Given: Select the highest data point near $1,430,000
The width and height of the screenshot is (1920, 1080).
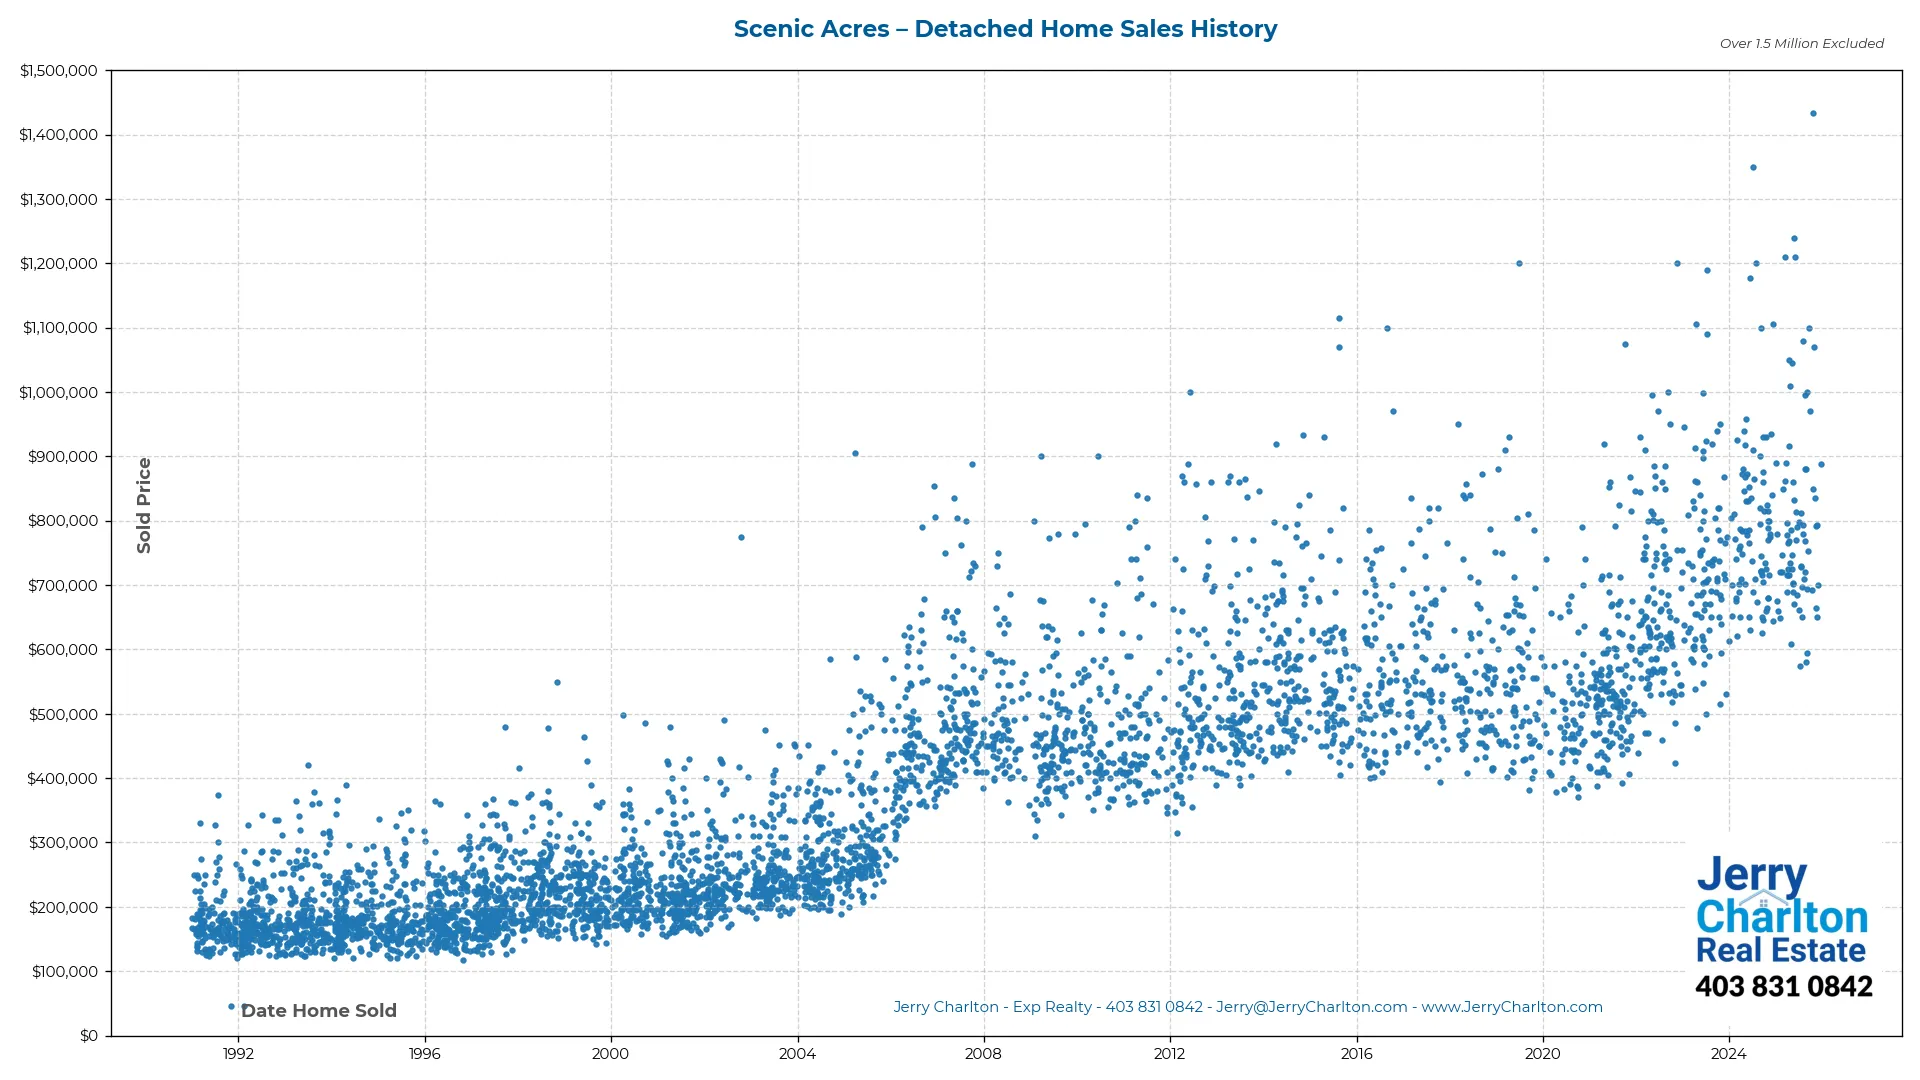Looking at the screenshot, I should coord(1815,112).
